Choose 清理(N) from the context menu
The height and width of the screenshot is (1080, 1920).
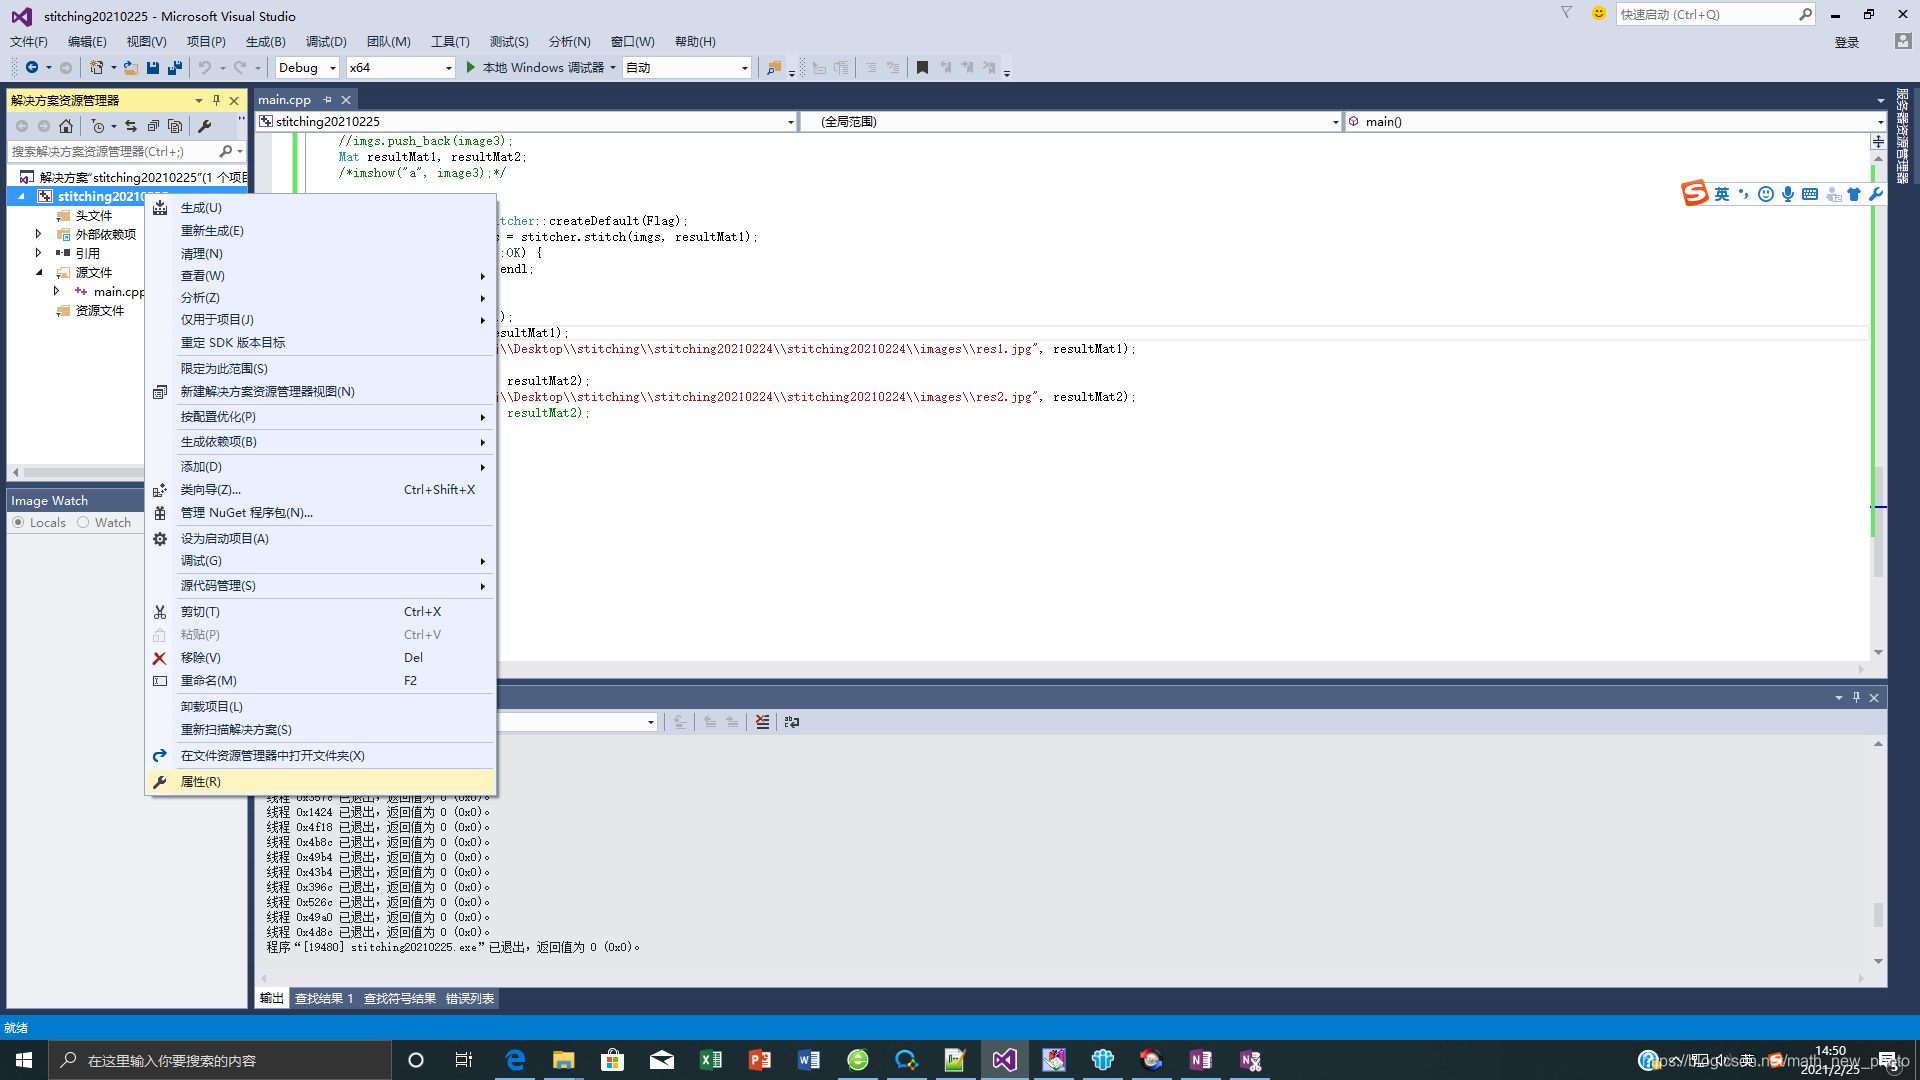pos(321,254)
